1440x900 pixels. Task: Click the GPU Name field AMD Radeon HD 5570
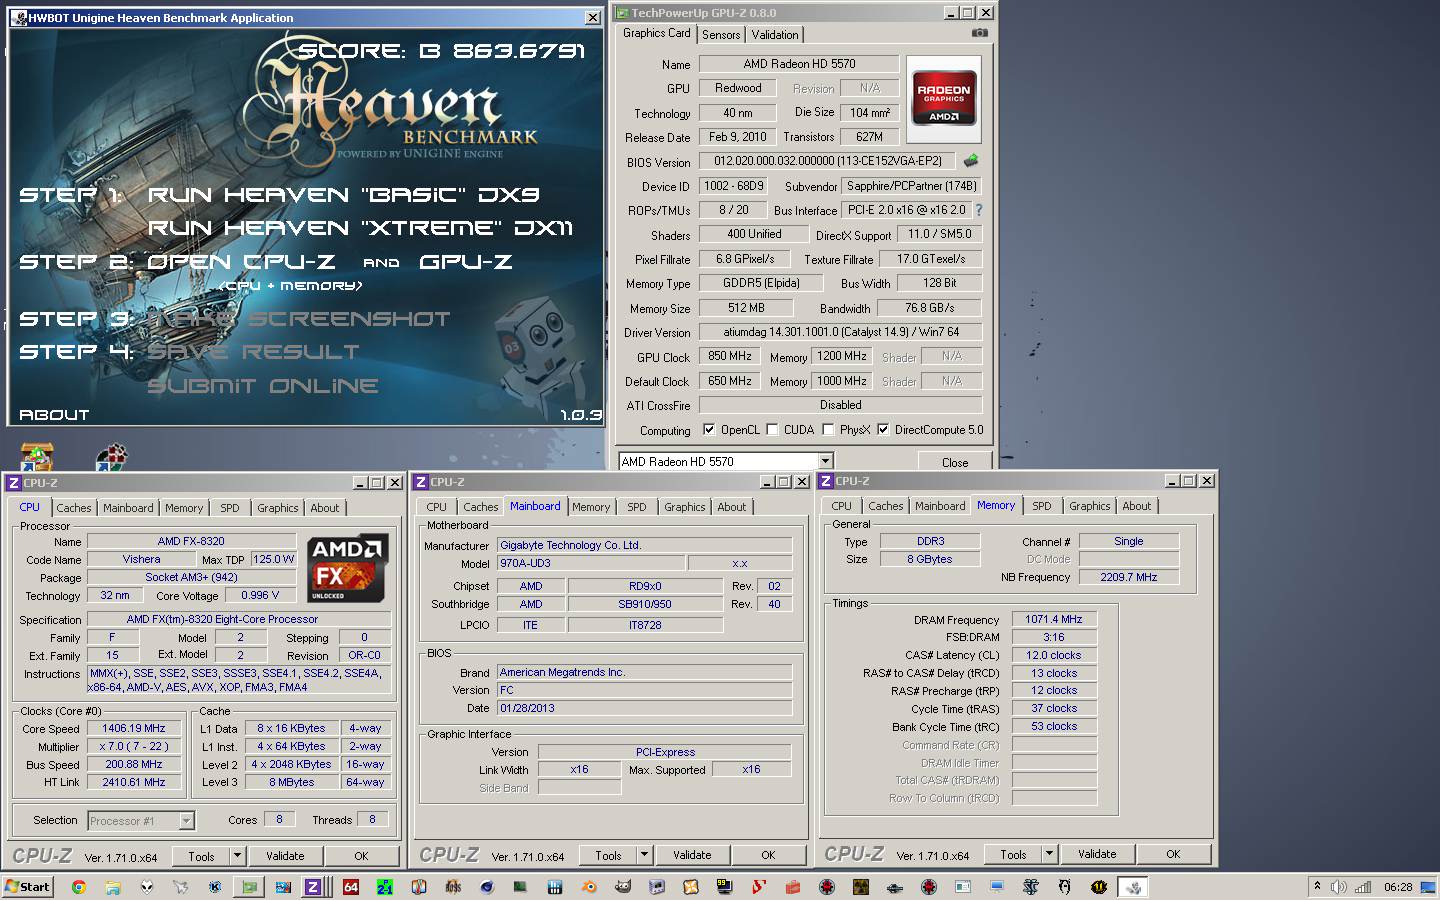pyautogui.click(x=799, y=64)
